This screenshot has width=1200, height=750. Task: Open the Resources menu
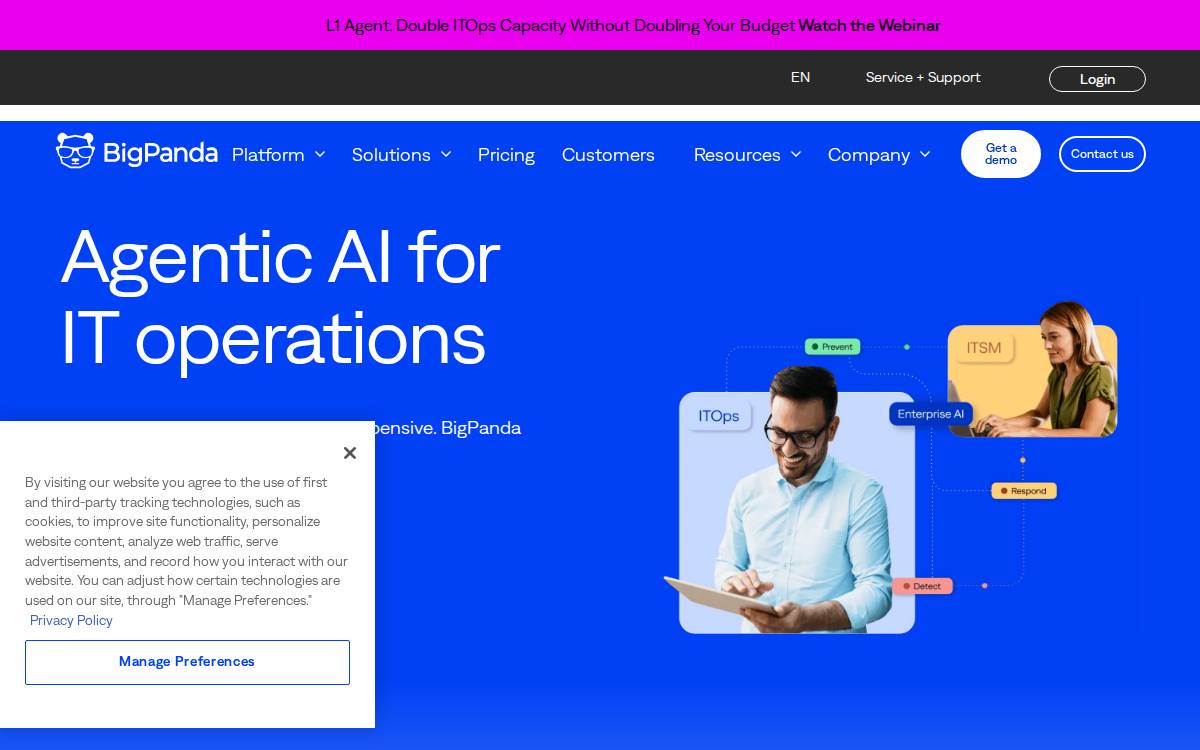click(737, 155)
